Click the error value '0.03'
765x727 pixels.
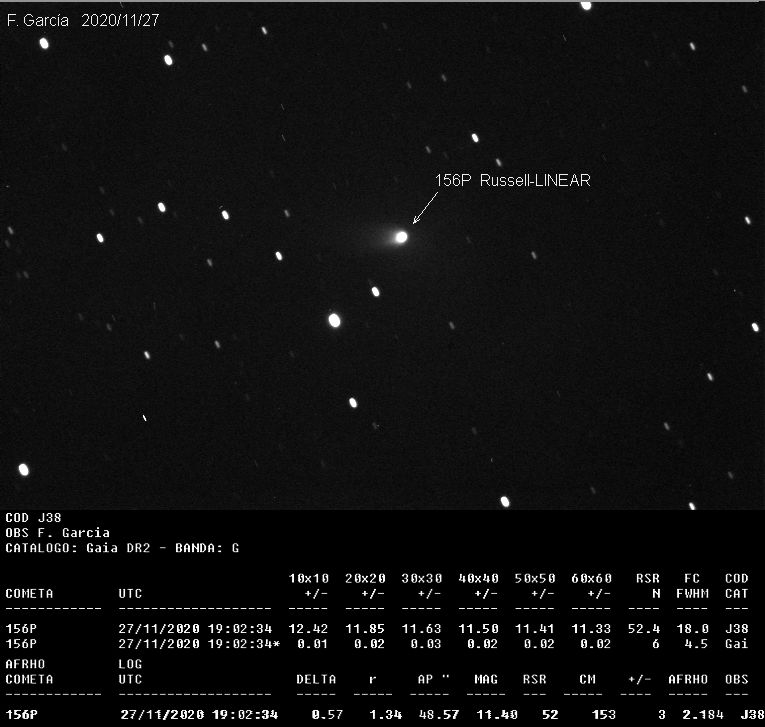426,644
